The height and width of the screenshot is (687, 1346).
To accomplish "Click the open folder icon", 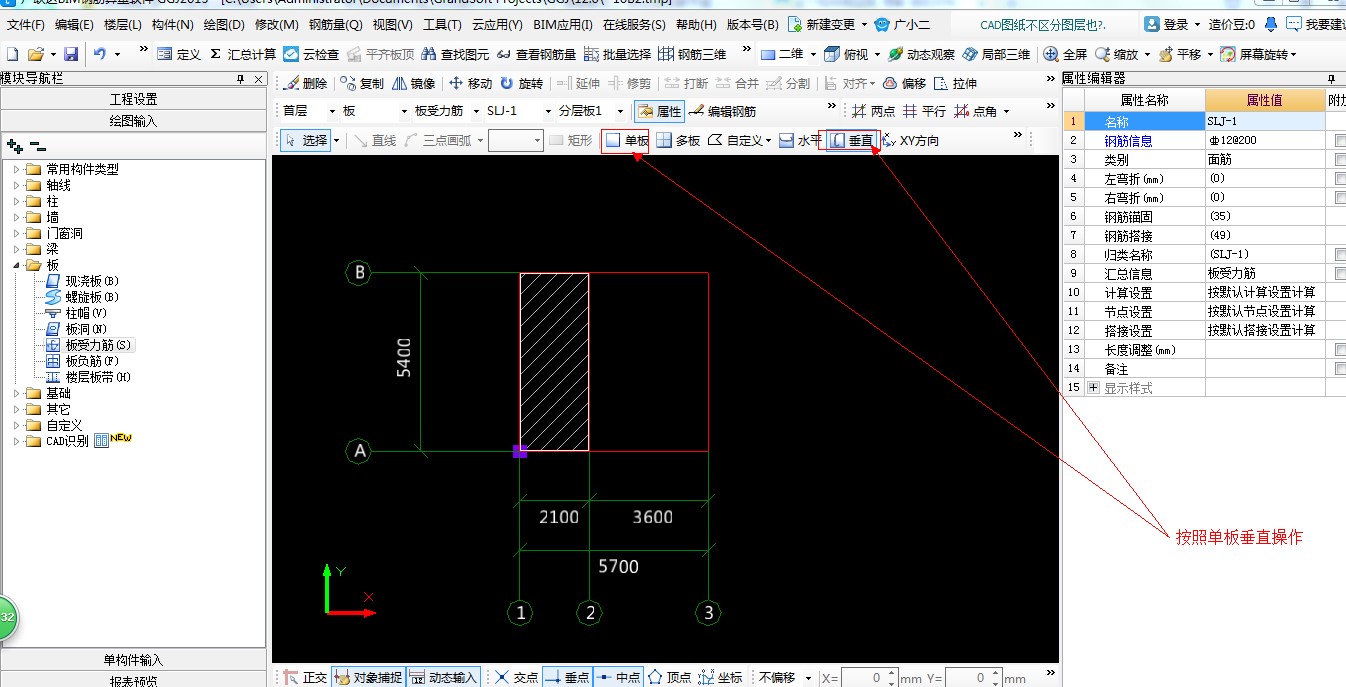I will pyautogui.click(x=36, y=54).
